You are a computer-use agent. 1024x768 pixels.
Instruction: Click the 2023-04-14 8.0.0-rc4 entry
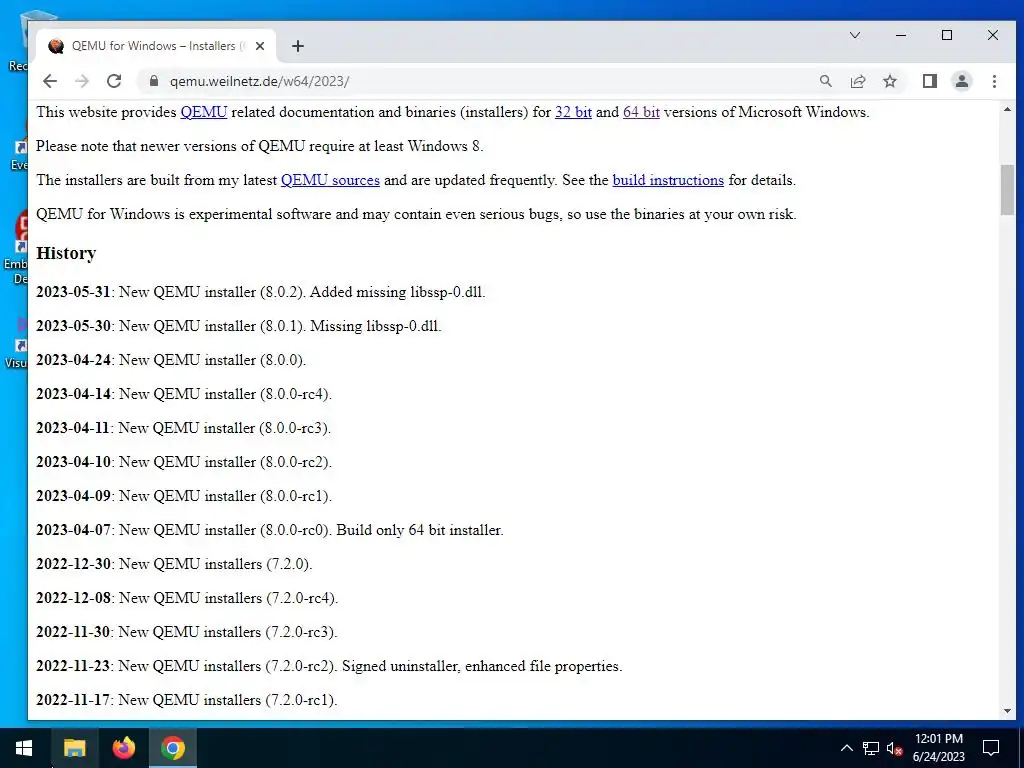coord(184,394)
